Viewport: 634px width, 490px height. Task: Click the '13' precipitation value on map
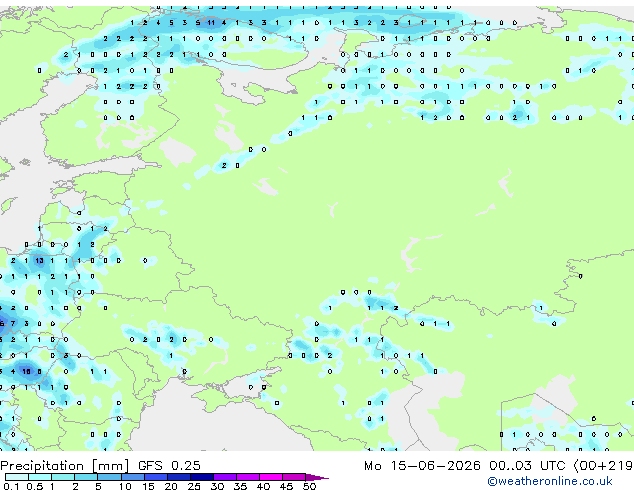pyautogui.click(x=39, y=261)
